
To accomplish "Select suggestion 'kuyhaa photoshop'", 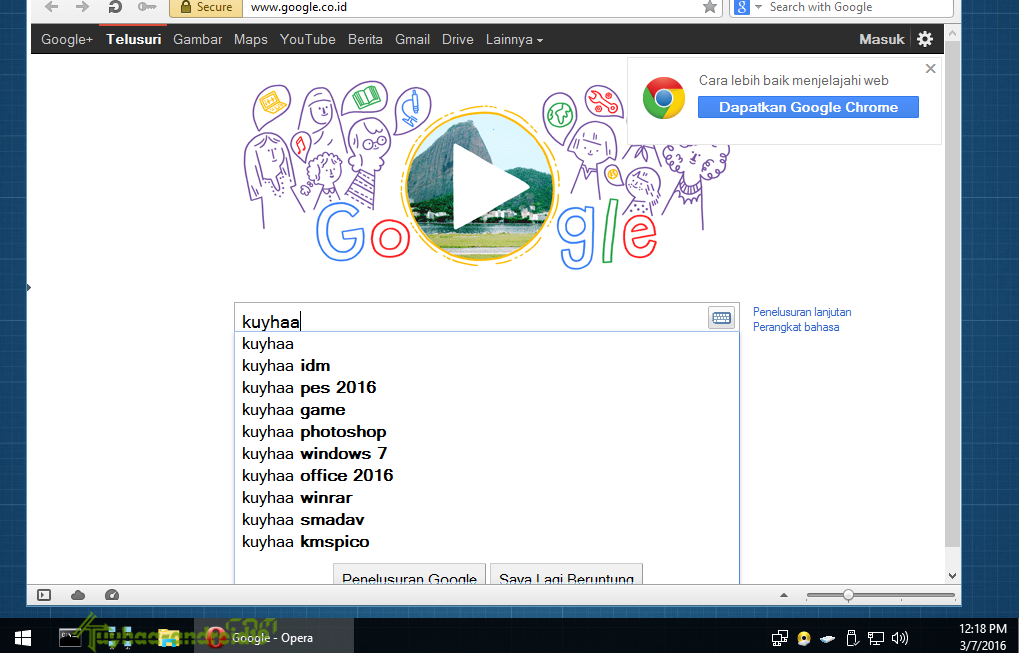I will point(487,432).
